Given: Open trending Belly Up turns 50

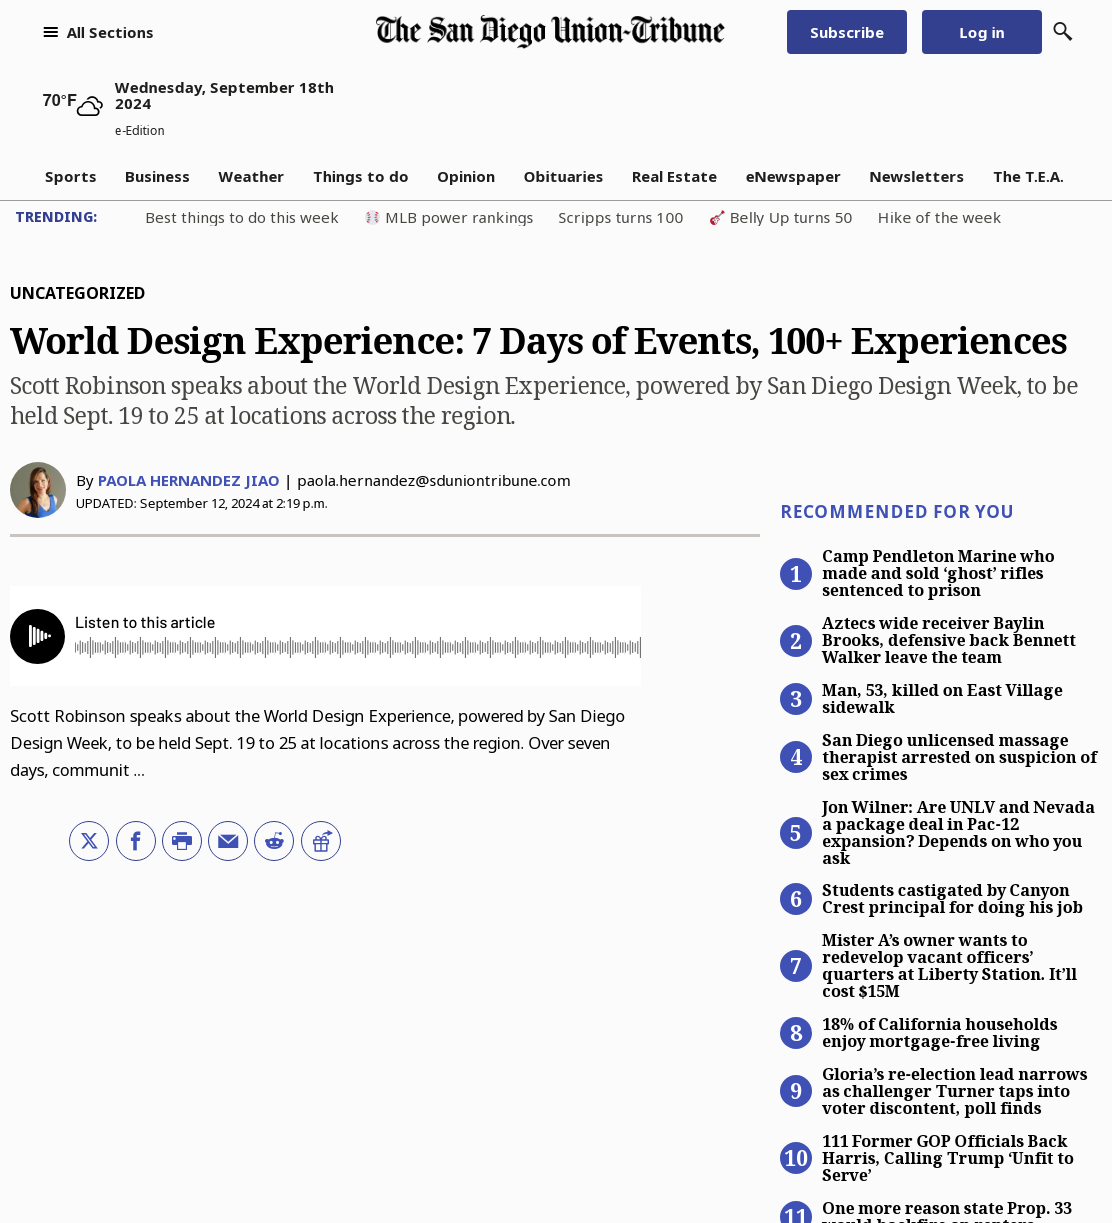Looking at the screenshot, I should (x=781, y=218).
